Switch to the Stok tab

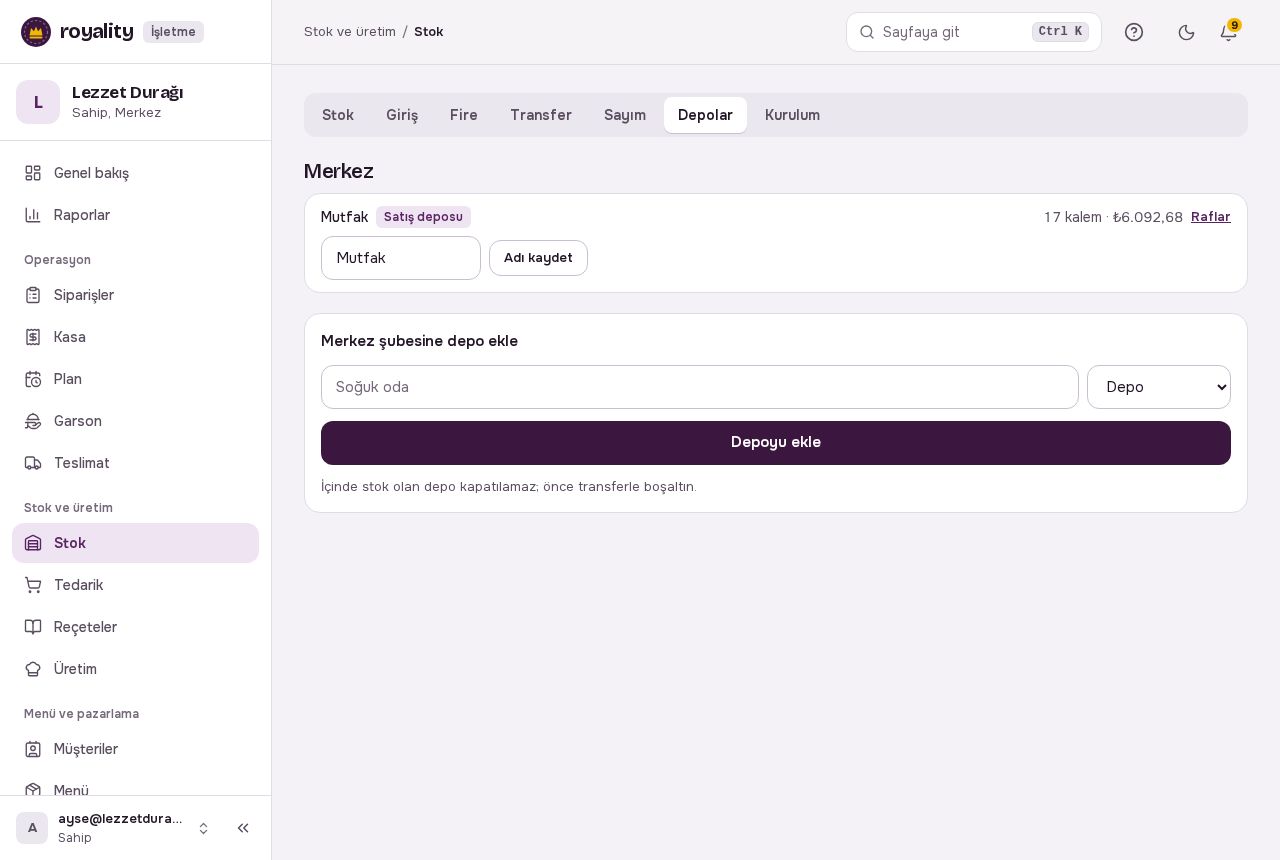click(338, 115)
